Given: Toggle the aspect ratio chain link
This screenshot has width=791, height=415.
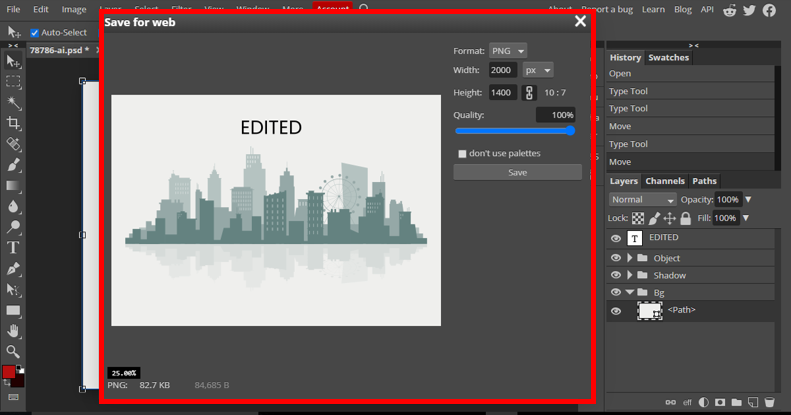Looking at the screenshot, I should click(529, 93).
